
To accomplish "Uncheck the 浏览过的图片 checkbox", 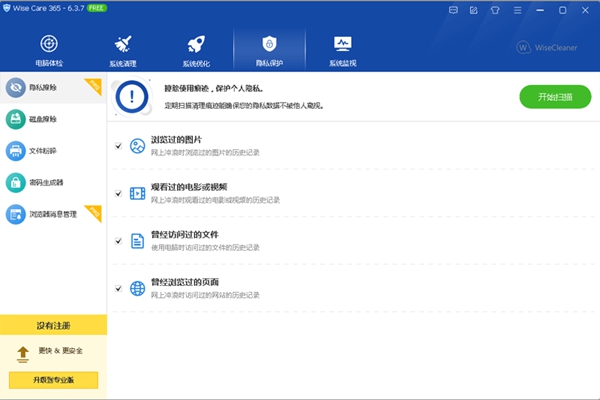I will (119, 146).
